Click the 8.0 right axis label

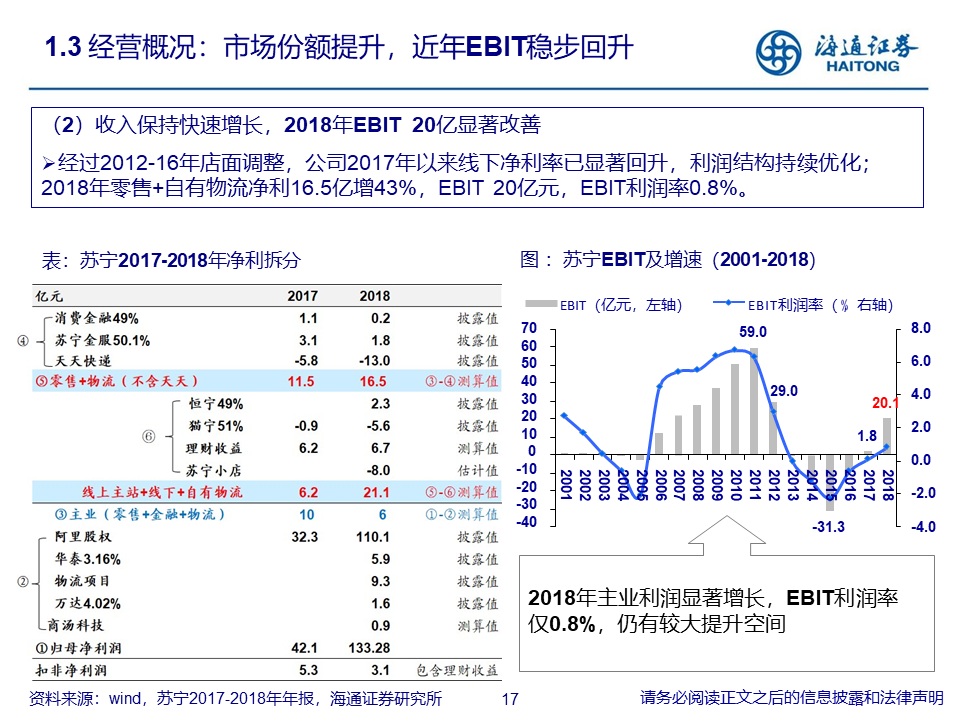pos(921,328)
